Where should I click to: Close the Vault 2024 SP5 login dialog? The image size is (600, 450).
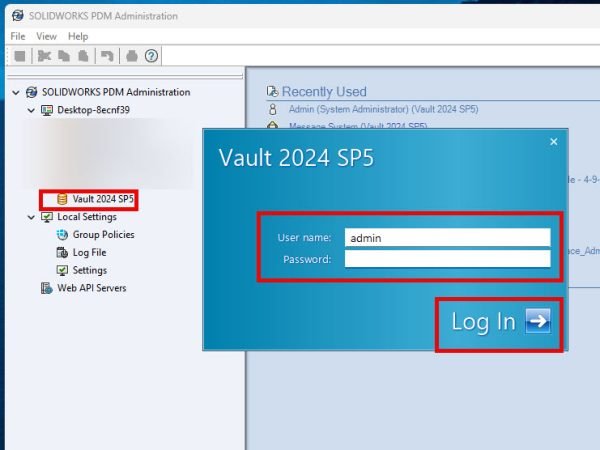(x=553, y=142)
